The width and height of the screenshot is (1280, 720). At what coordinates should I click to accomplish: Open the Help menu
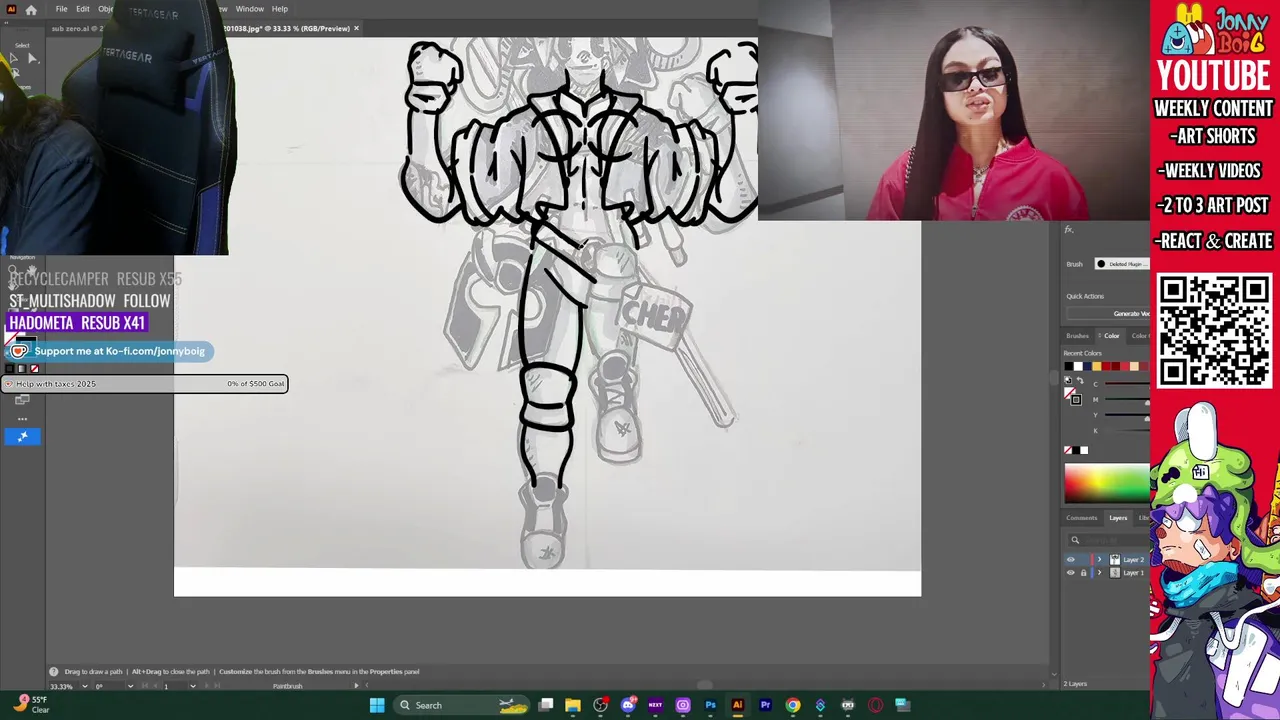pyautogui.click(x=280, y=9)
